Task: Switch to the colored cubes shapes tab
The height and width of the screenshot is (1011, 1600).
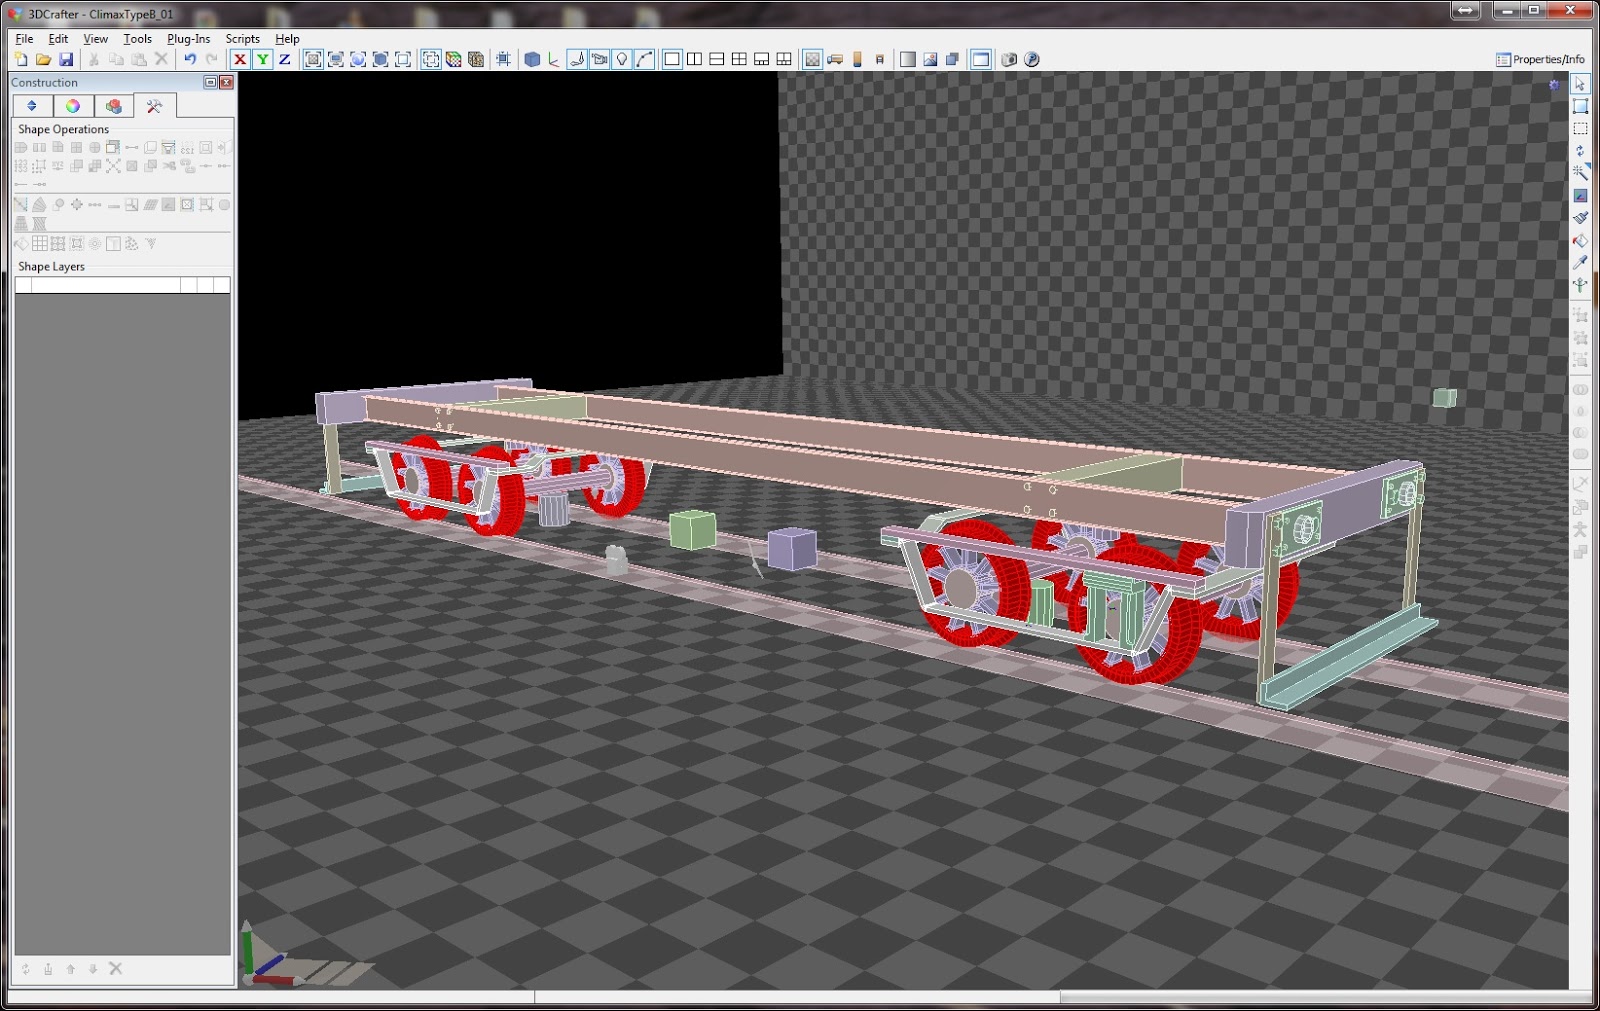Action: [x=114, y=106]
